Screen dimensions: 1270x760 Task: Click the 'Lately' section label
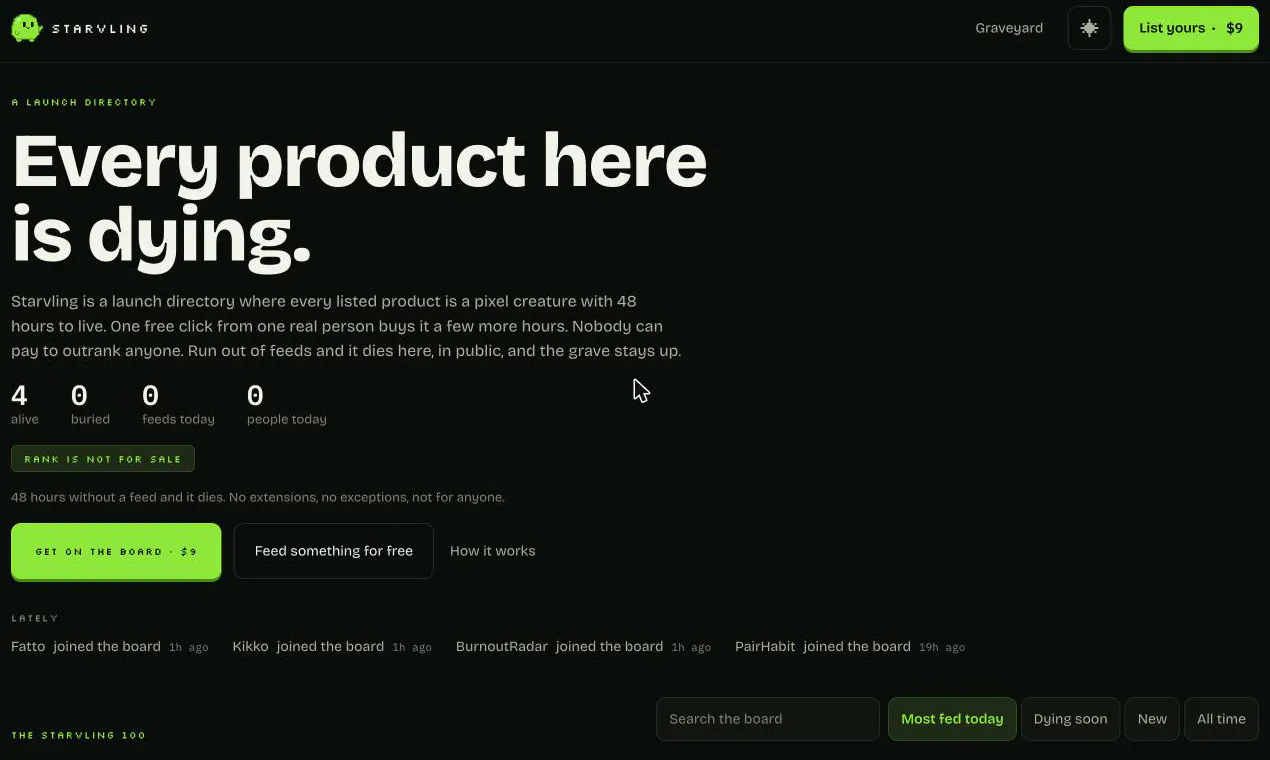pyautogui.click(x=35, y=618)
